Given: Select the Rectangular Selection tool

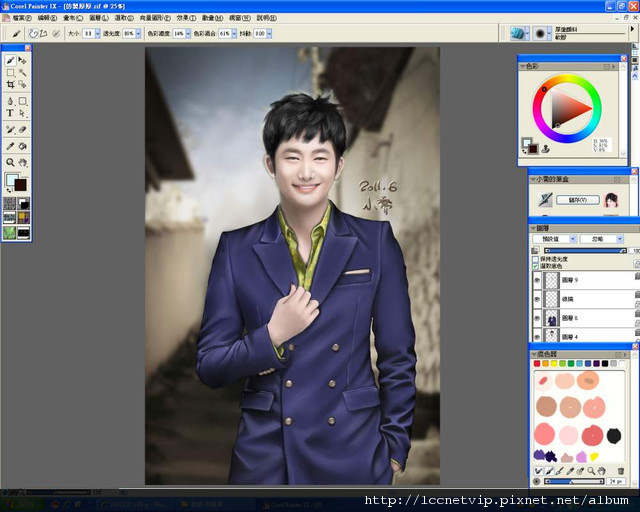Looking at the screenshot, I should point(10,73).
